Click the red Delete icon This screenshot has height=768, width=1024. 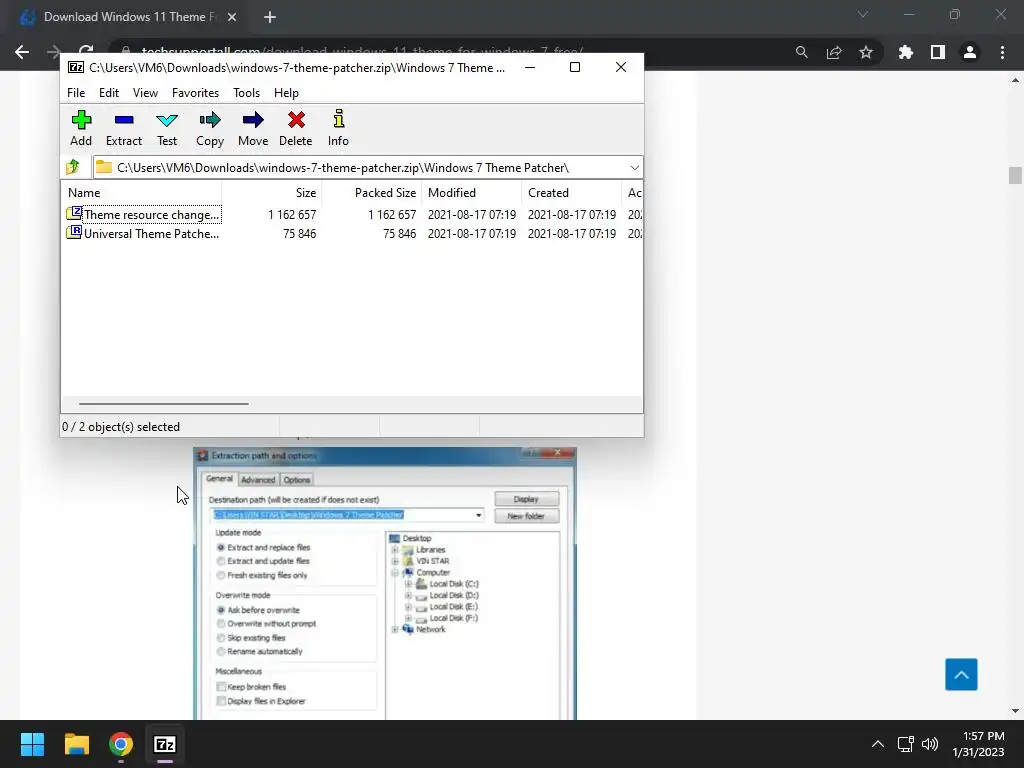point(296,128)
